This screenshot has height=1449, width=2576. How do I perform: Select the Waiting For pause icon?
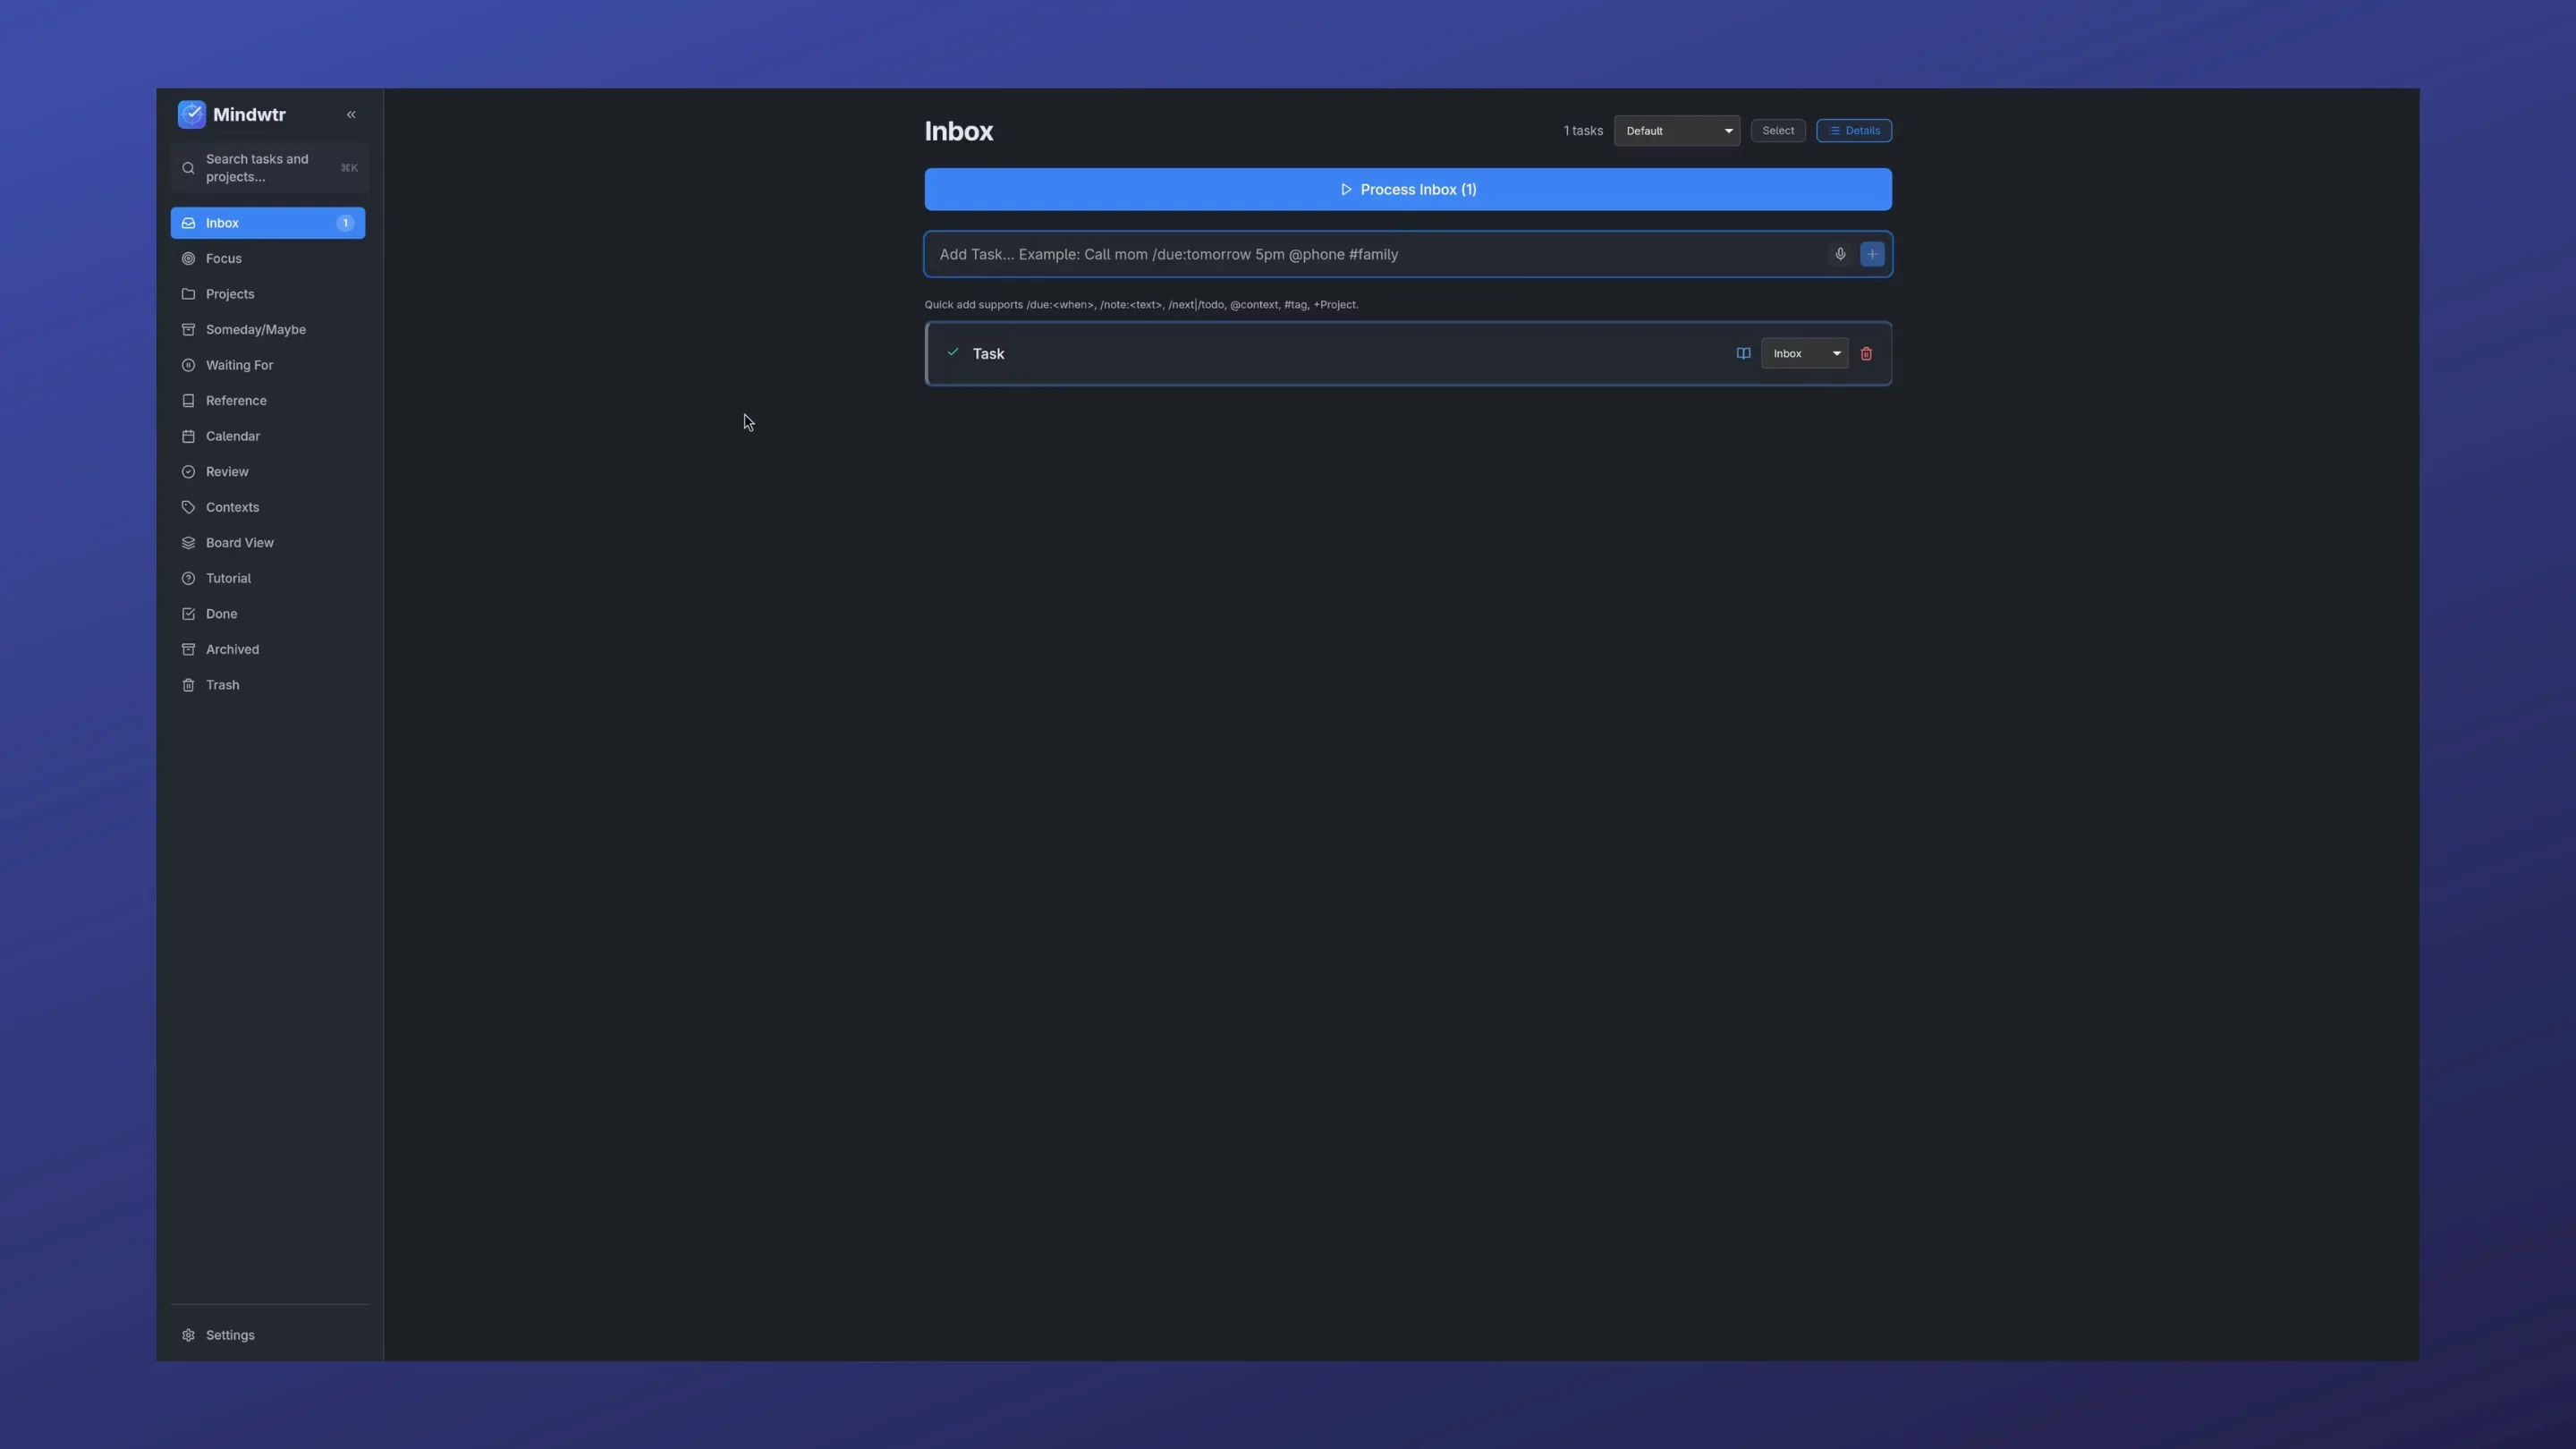(189, 364)
